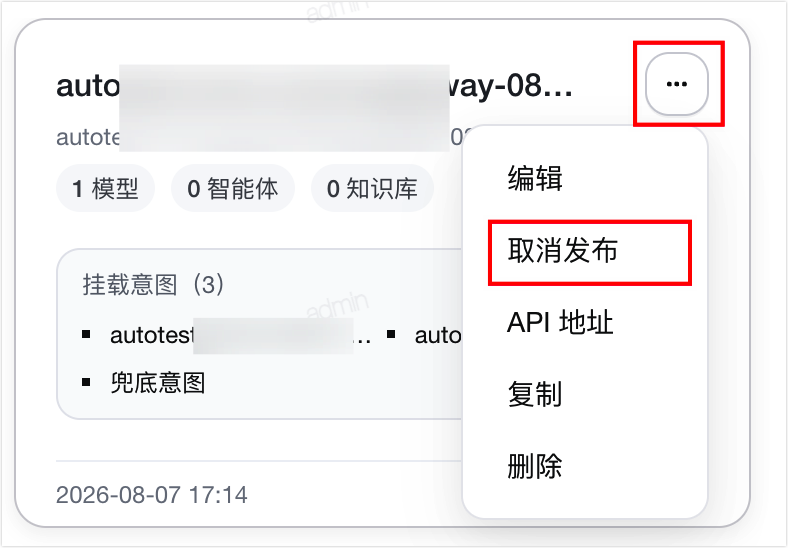
Task: Click the 0 智能体 tag
Action: click(233, 189)
